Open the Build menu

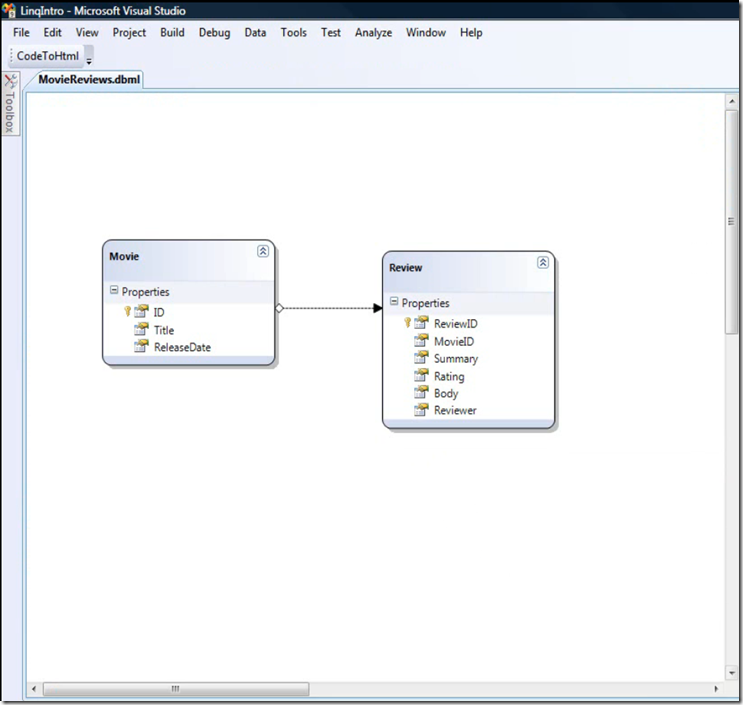point(172,33)
